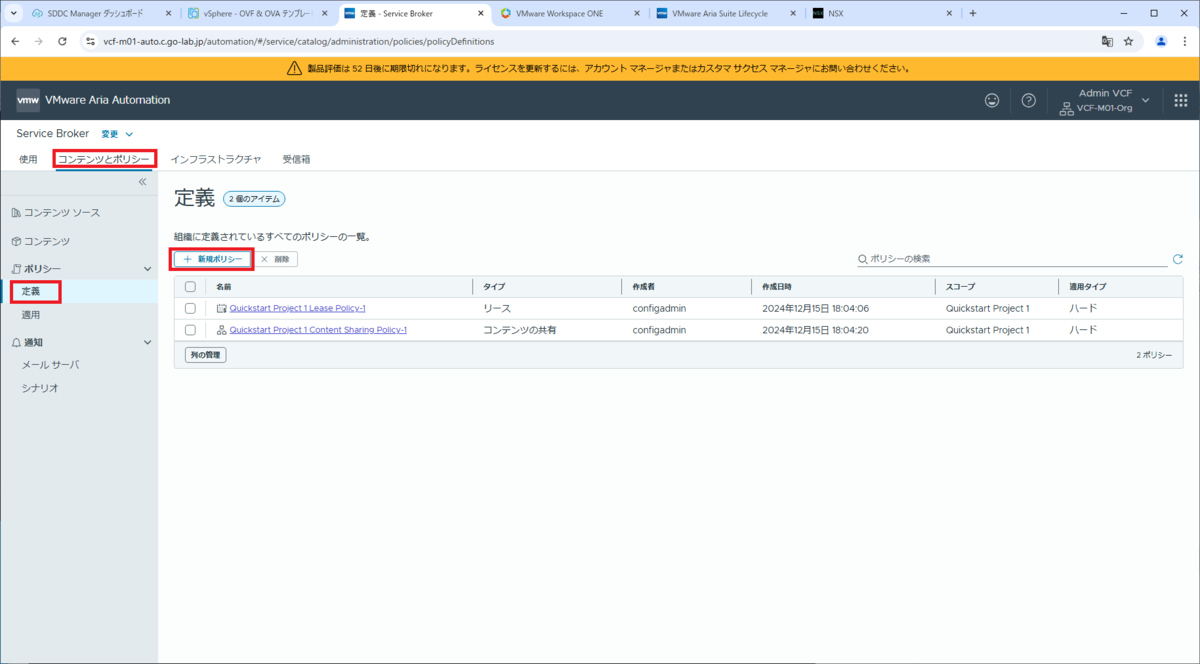Sort by 名前 column header
The width and height of the screenshot is (1200, 664).
[x=223, y=287]
